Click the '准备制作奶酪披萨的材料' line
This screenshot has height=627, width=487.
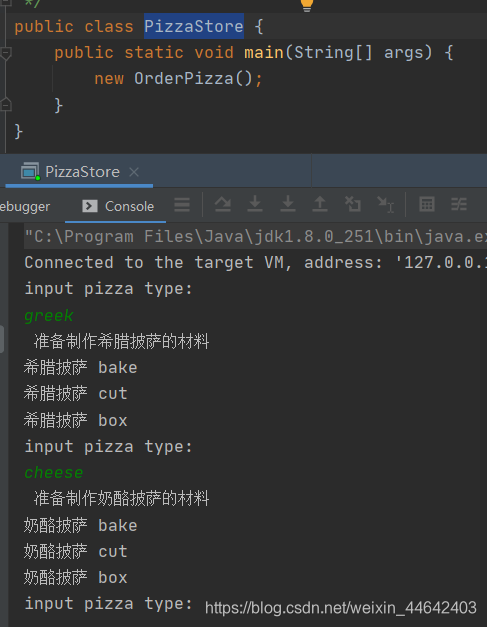[122, 499]
